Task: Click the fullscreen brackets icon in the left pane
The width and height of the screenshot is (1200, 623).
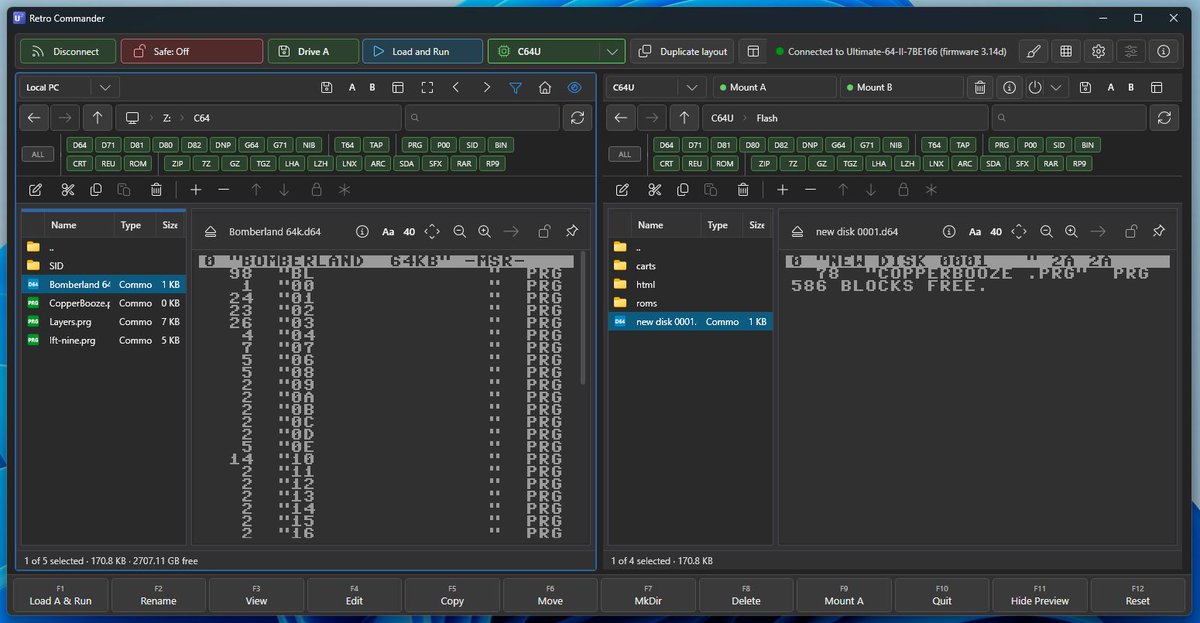Action: pyautogui.click(x=427, y=87)
